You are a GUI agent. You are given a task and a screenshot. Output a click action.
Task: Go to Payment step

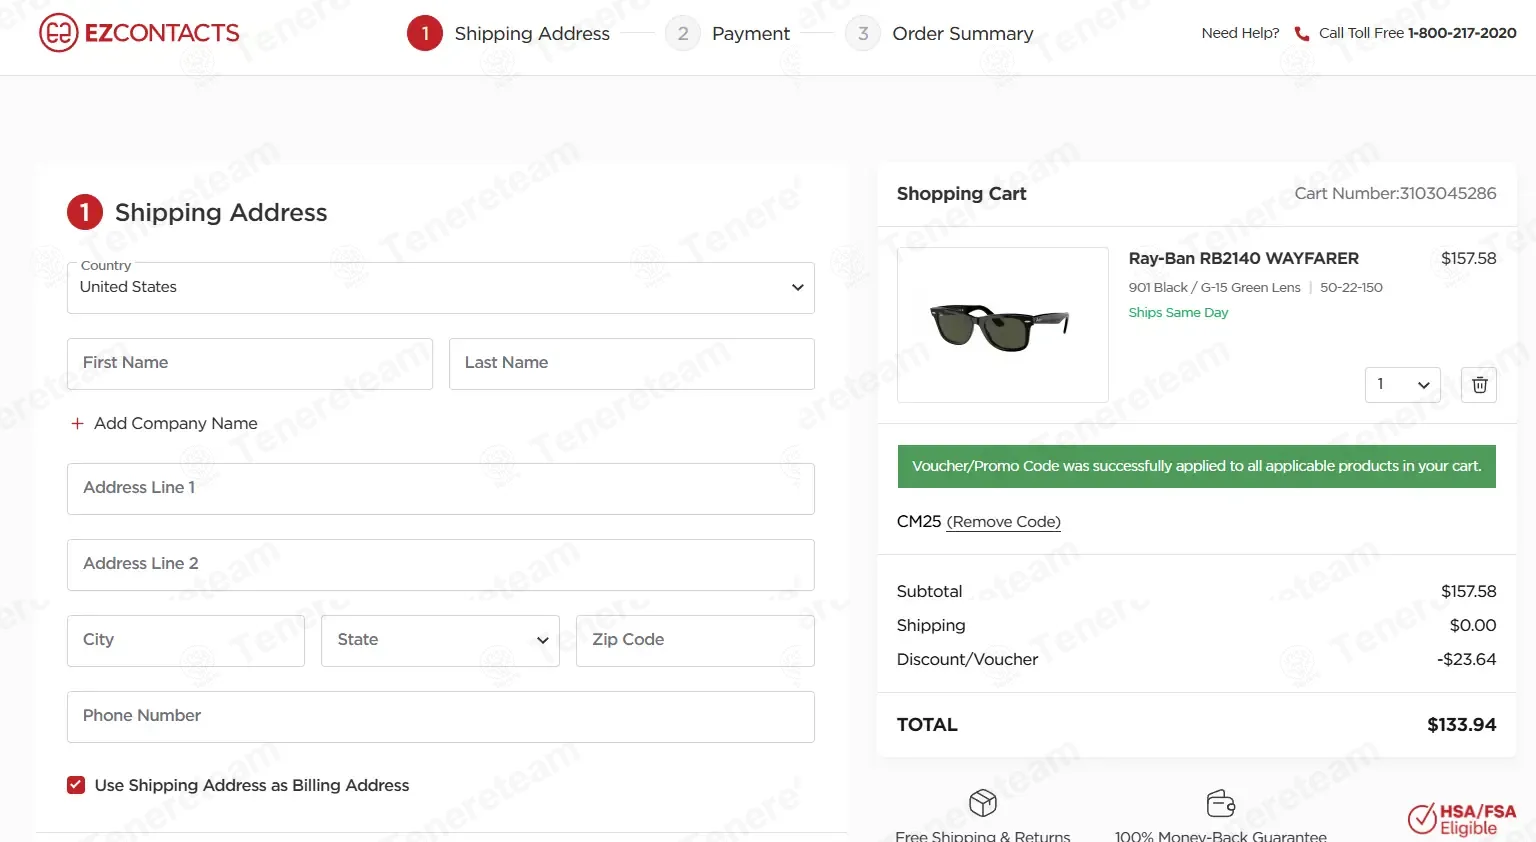coord(751,34)
